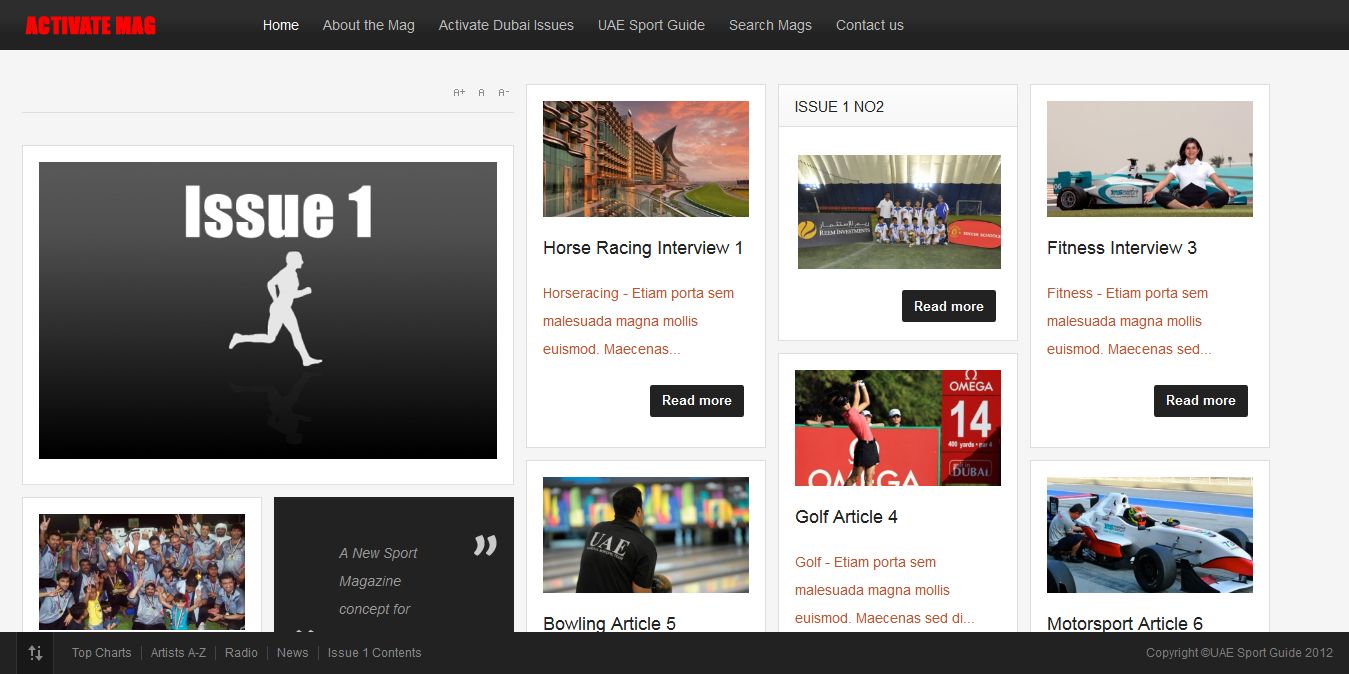Increase font size with A+ icon
1349x674 pixels.
(459, 93)
